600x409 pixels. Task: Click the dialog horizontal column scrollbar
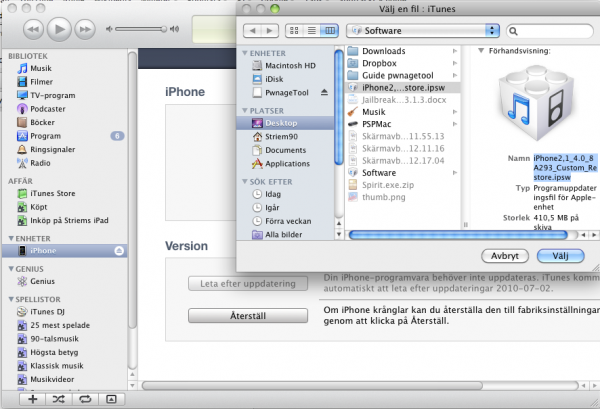click(458, 235)
